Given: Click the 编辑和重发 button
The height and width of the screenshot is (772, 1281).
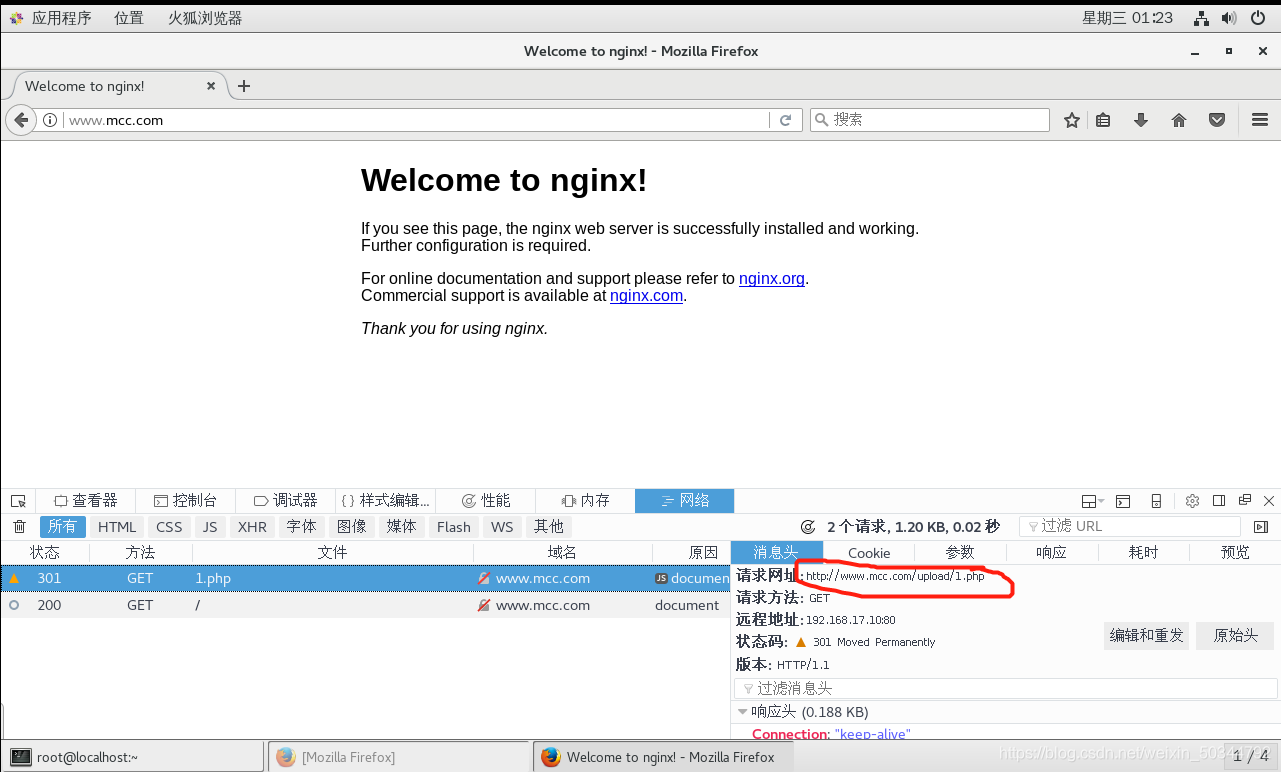Looking at the screenshot, I should coord(1147,636).
